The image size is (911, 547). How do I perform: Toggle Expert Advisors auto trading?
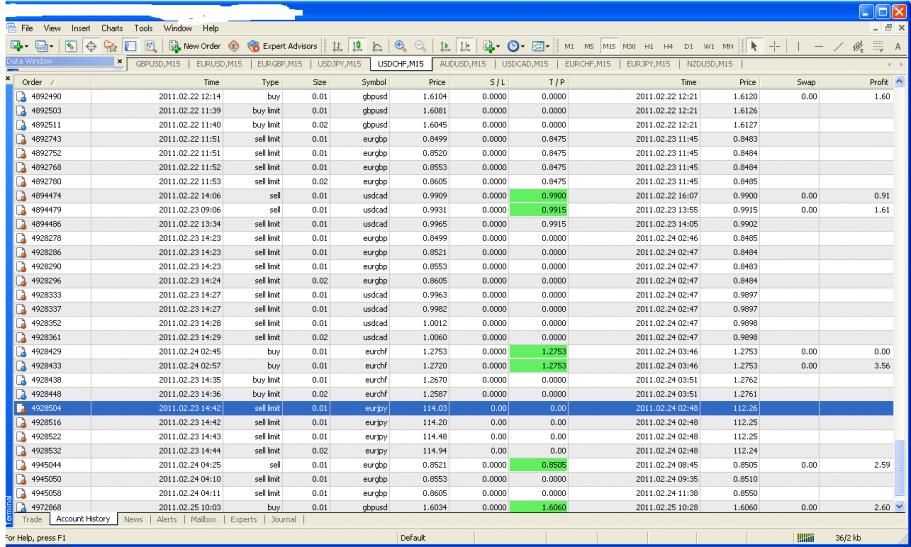(x=281, y=47)
